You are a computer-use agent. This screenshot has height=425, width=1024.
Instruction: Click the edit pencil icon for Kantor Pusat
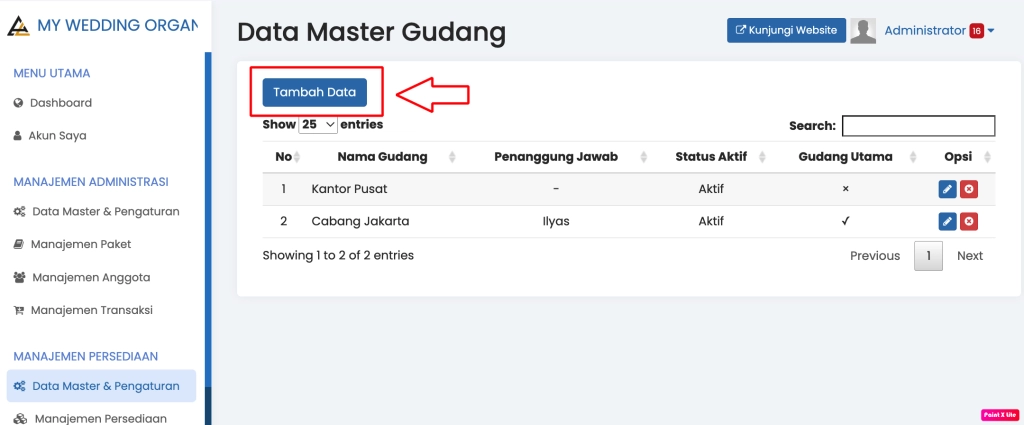[x=947, y=189]
